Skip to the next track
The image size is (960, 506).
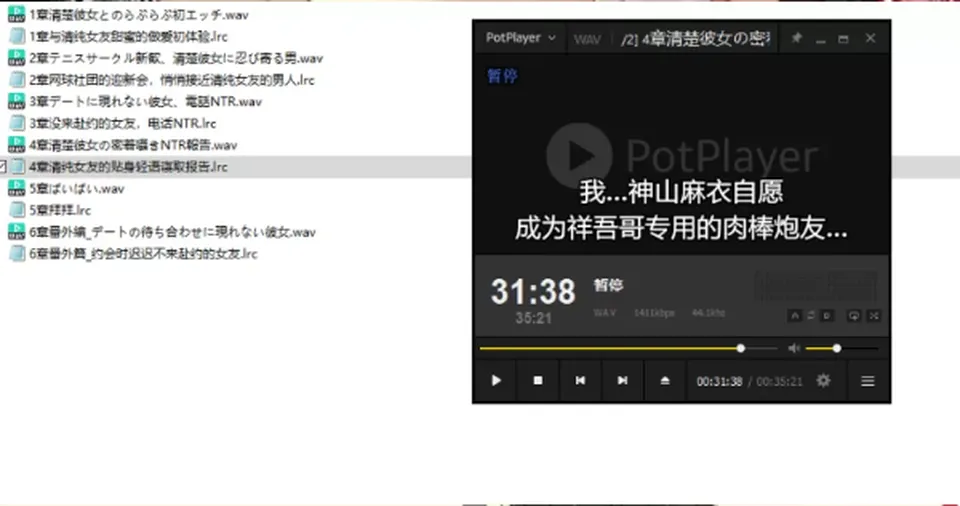tap(622, 381)
